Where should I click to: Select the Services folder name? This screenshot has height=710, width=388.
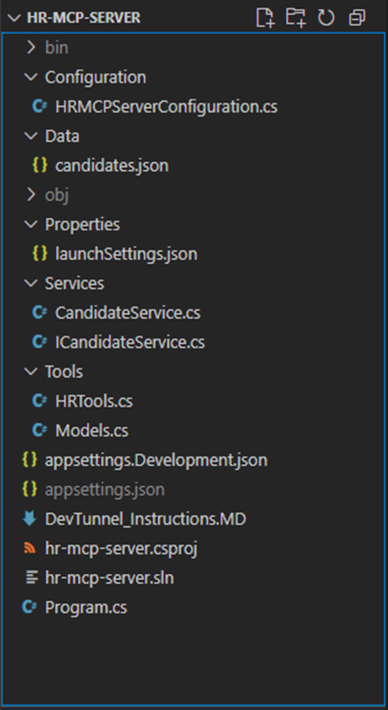tap(74, 283)
